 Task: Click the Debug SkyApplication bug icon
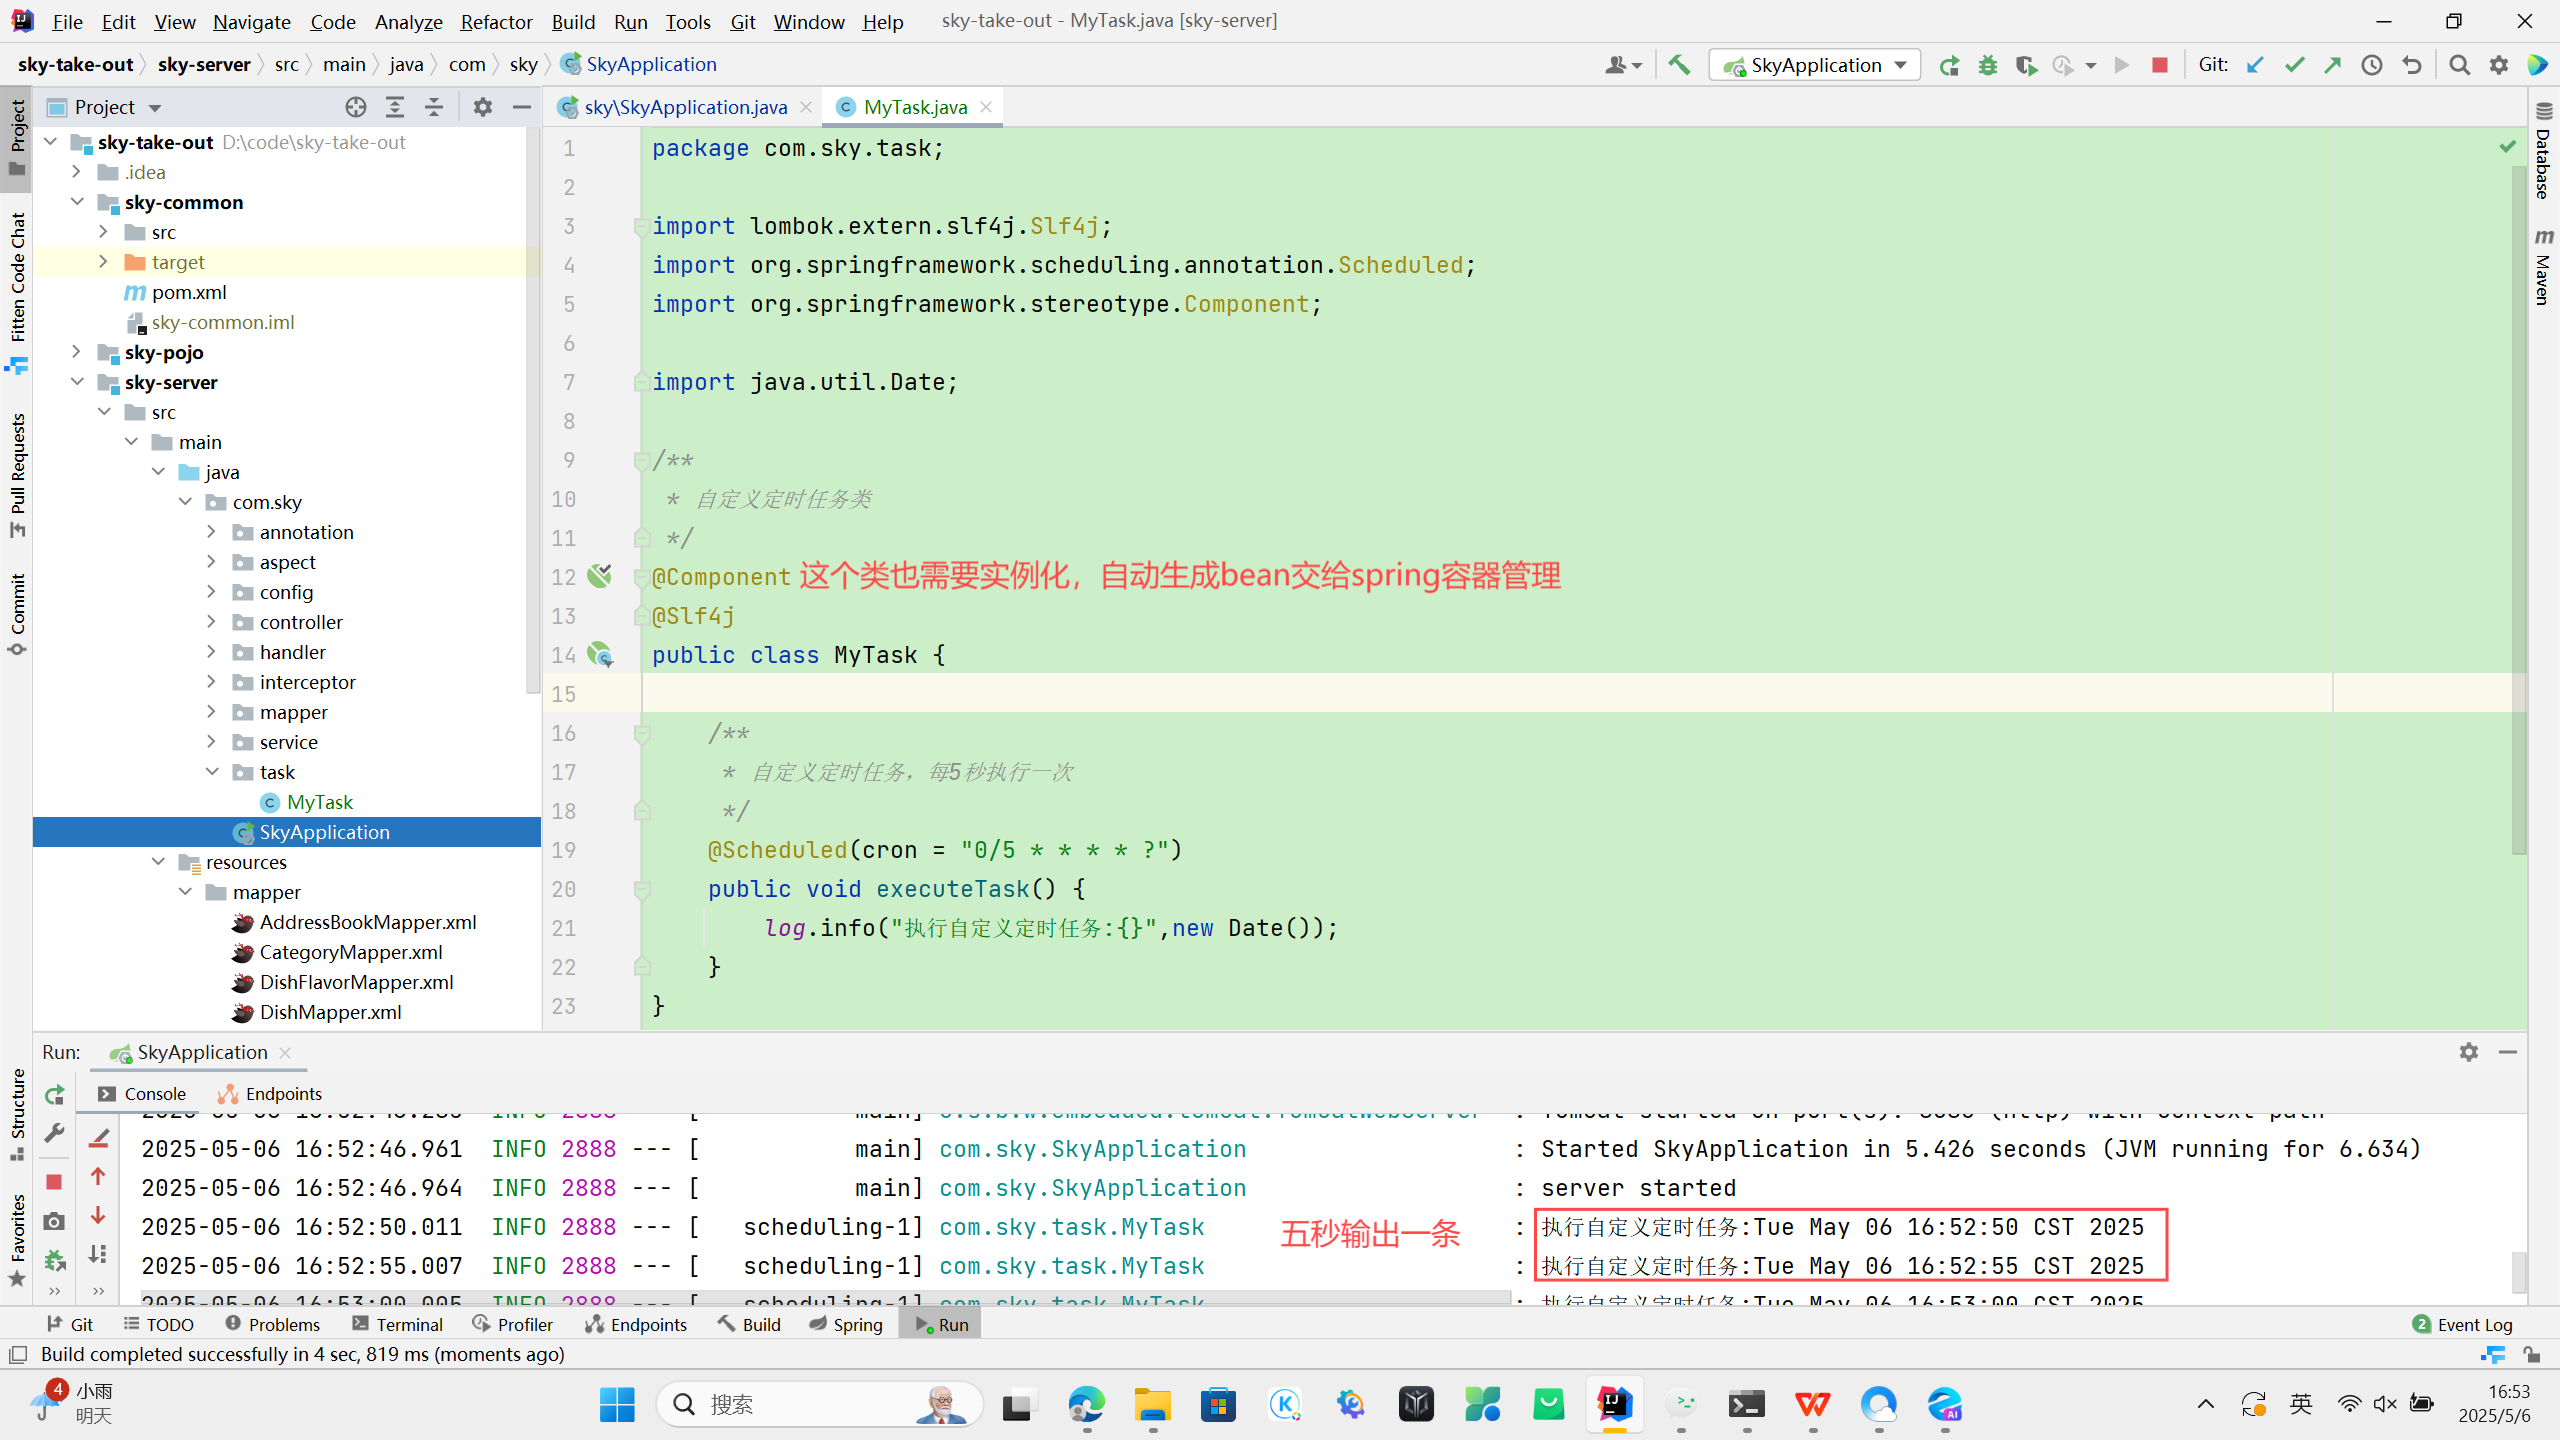[x=1987, y=65]
